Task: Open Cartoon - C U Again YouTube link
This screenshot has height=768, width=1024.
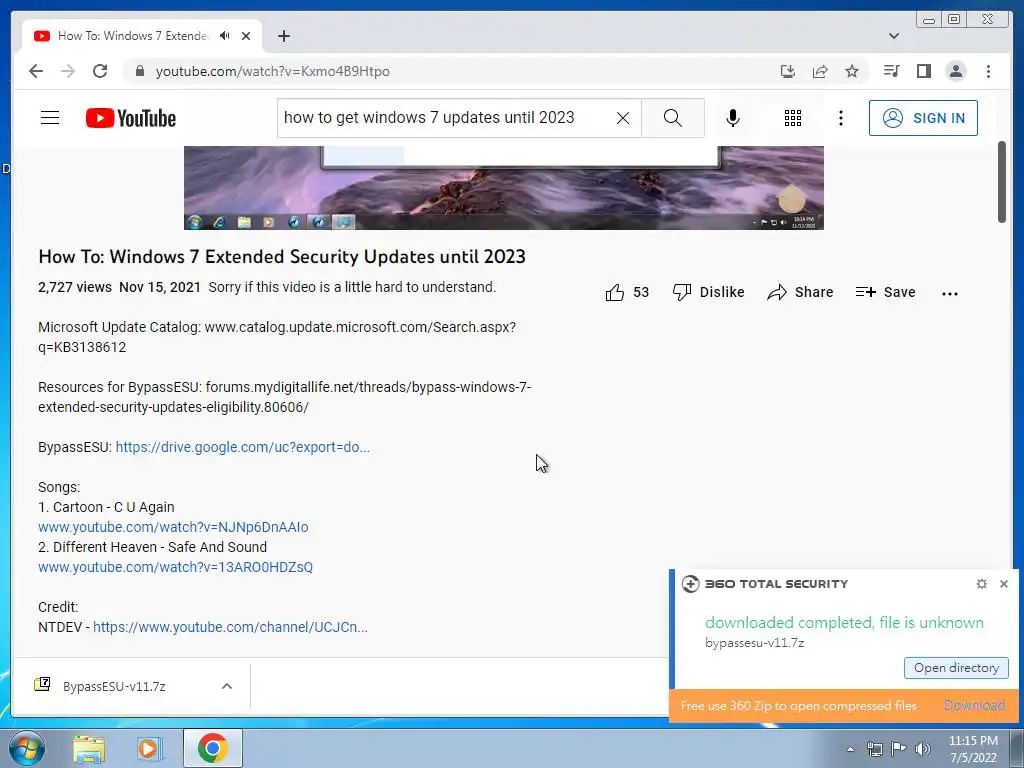Action: click(x=173, y=527)
